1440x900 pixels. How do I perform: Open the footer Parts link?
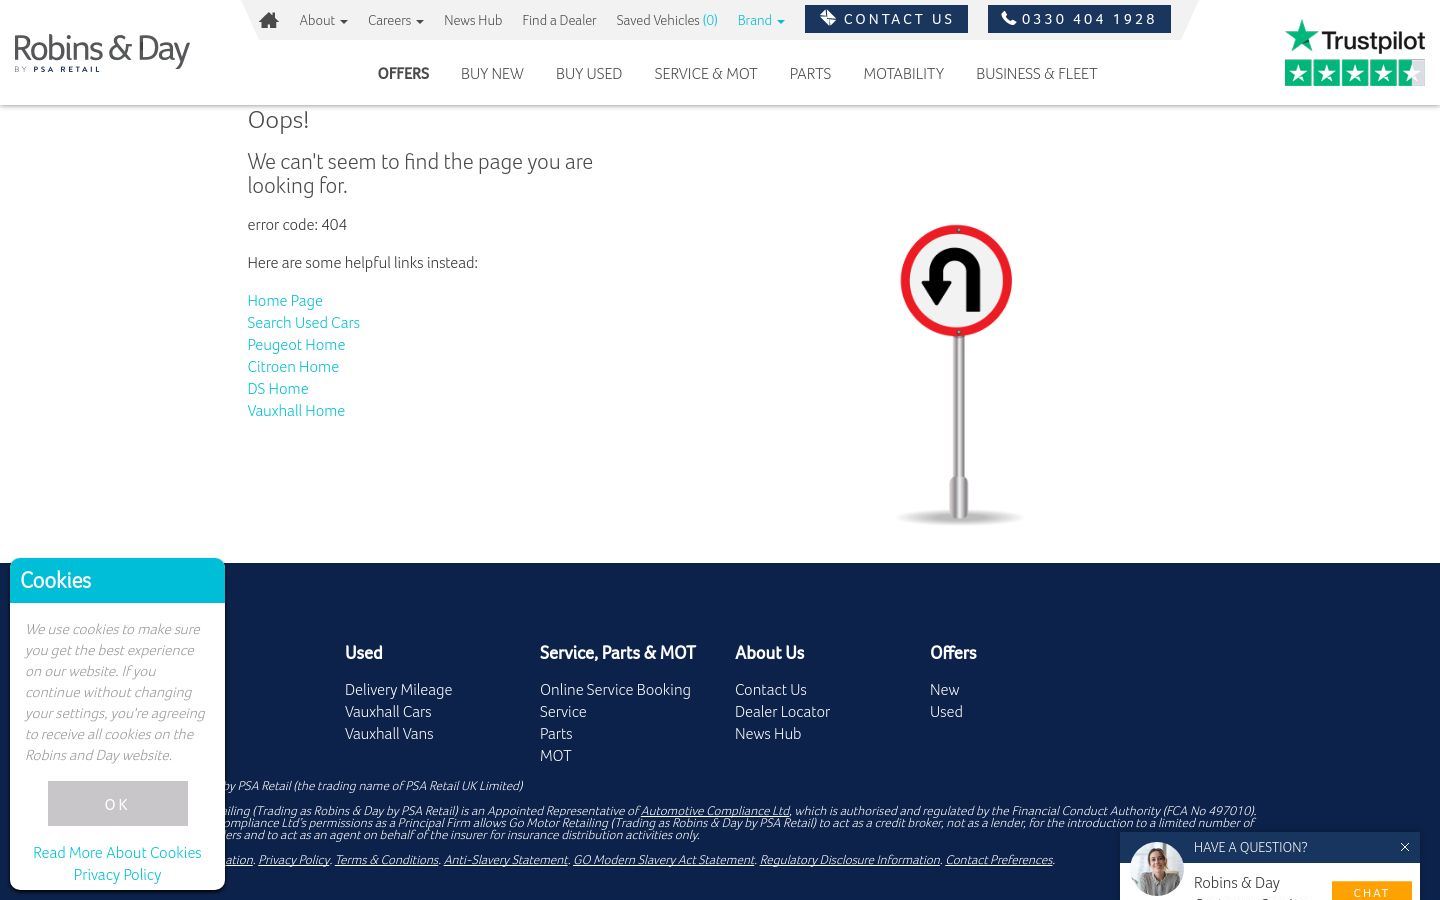pos(556,734)
